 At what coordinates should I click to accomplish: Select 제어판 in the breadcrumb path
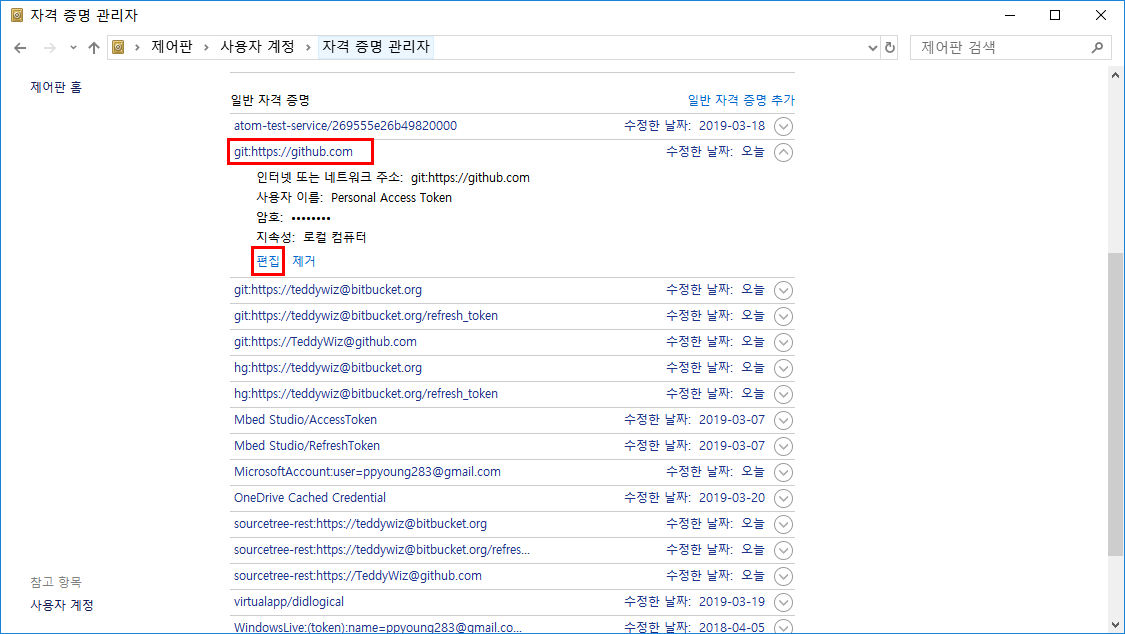point(172,47)
